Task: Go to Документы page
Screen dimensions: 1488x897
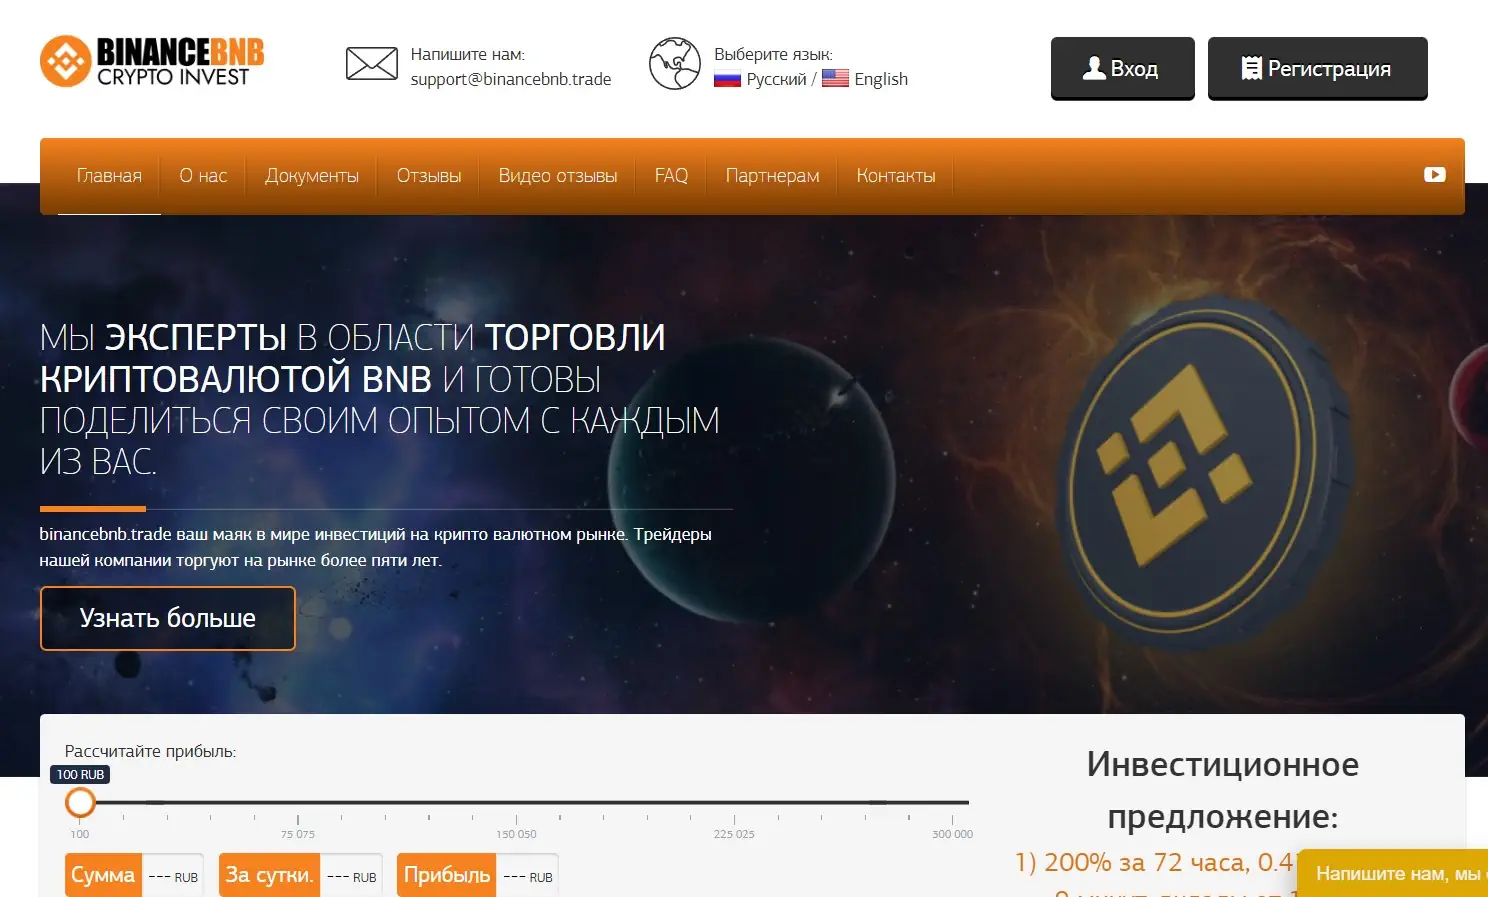Action: tap(312, 176)
